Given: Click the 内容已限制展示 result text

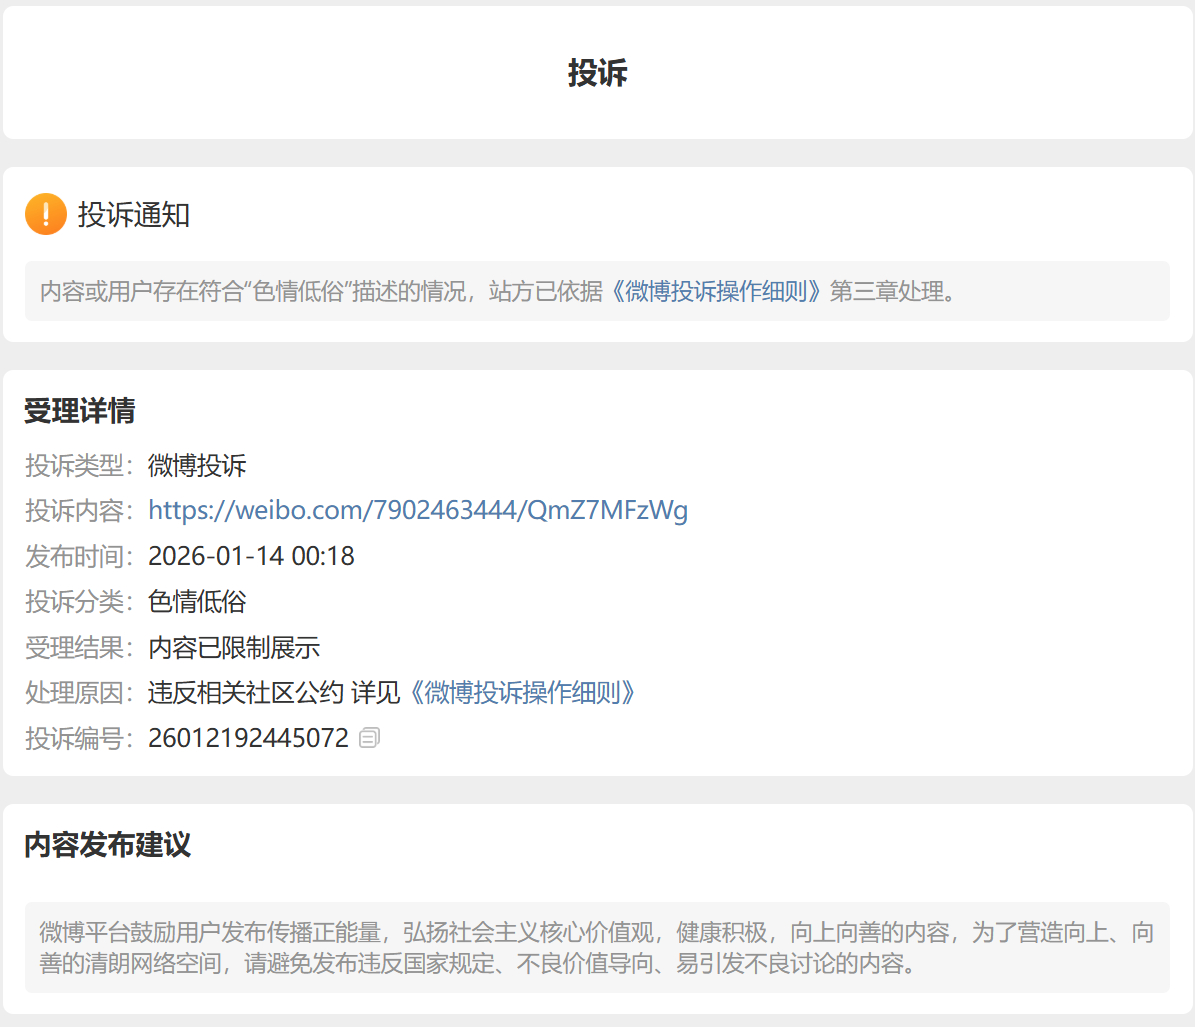Looking at the screenshot, I should point(233,647).
